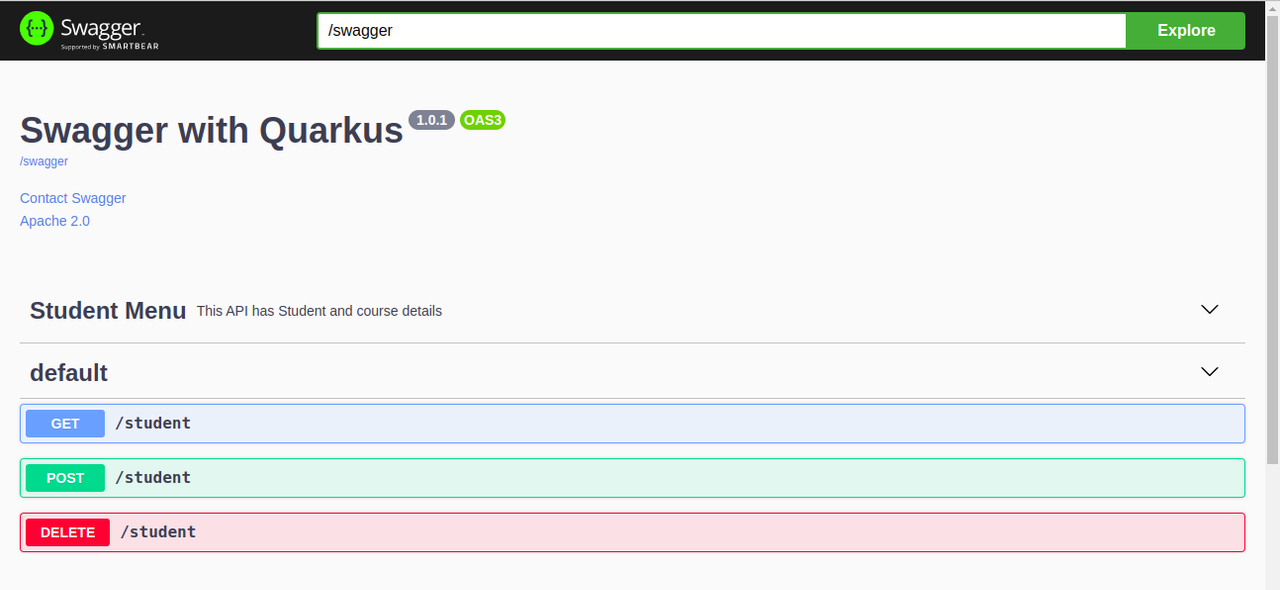Image resolution: width=1280 pixels, height=590 pixels.
Task: Click the /swagger URL input field
Action: [722, 30]
